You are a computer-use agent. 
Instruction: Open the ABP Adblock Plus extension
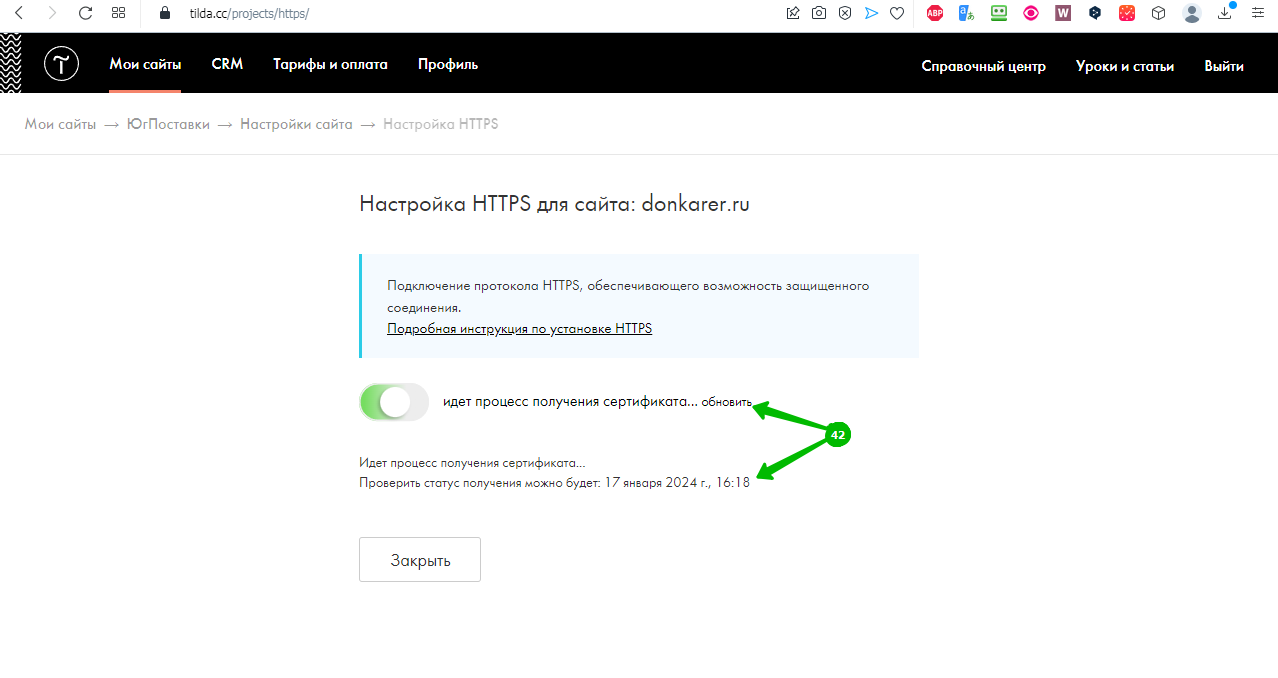[x=935, y=13]
